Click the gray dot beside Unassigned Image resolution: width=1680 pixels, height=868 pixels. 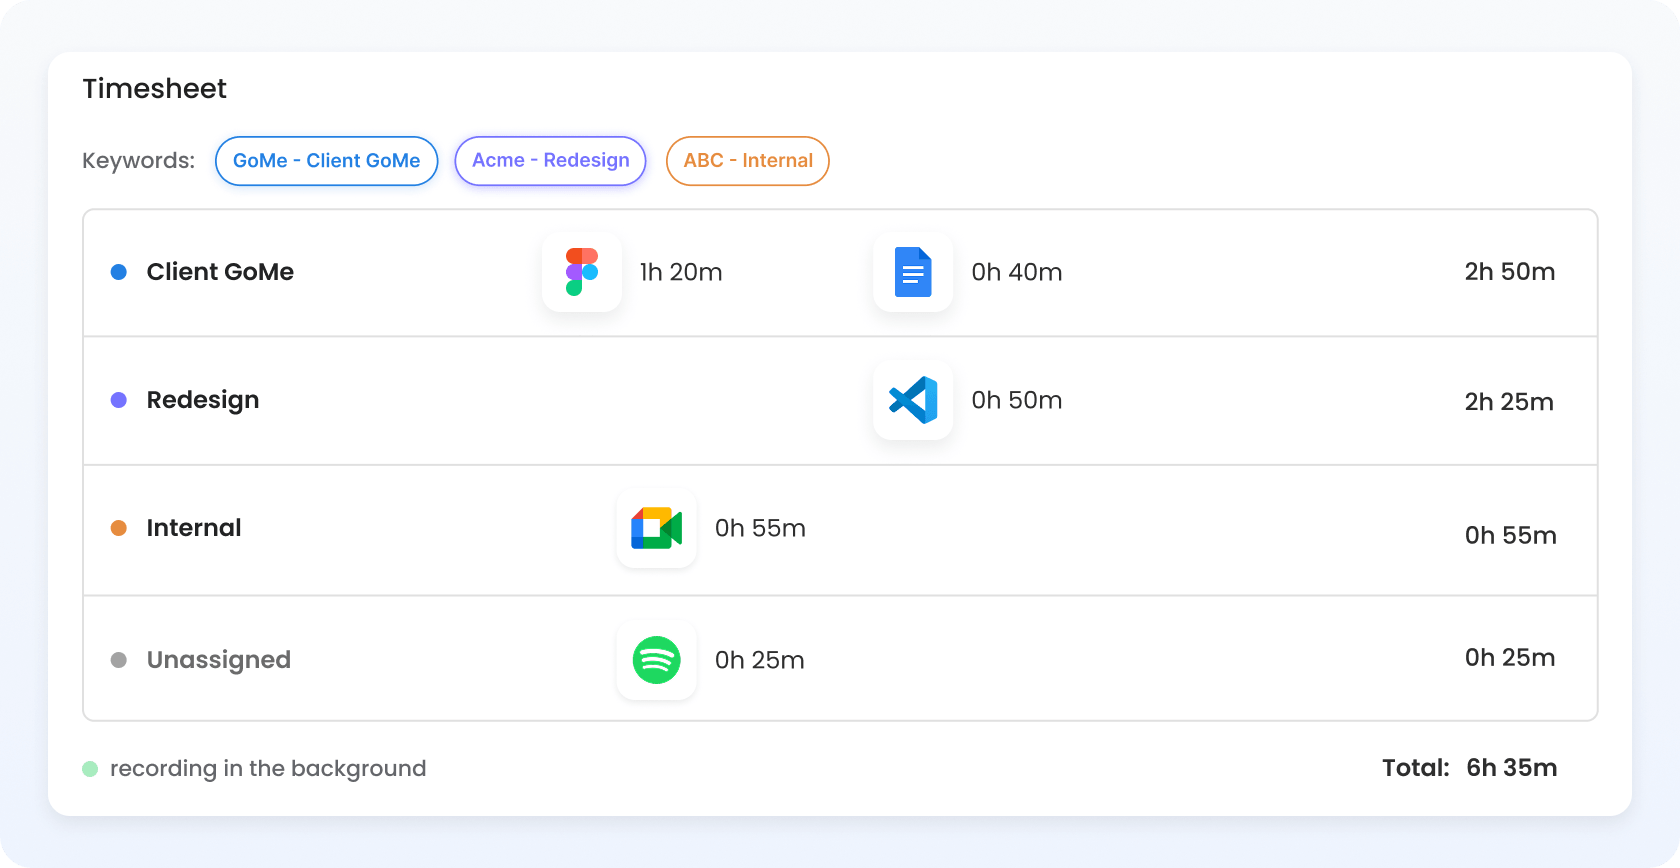(x=119, y=660)
